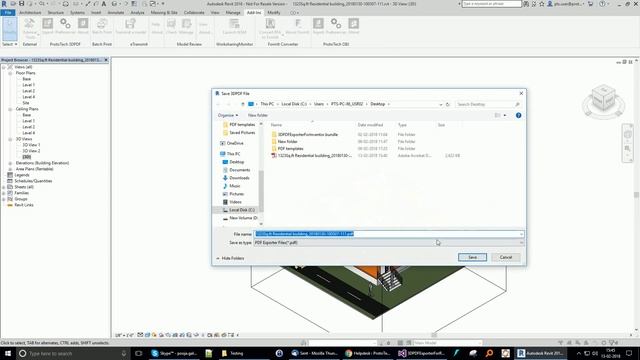Expand Families in Project Browser
This screenshot has height=360, width=640.
pyautogui.click(x=4, y=193)
